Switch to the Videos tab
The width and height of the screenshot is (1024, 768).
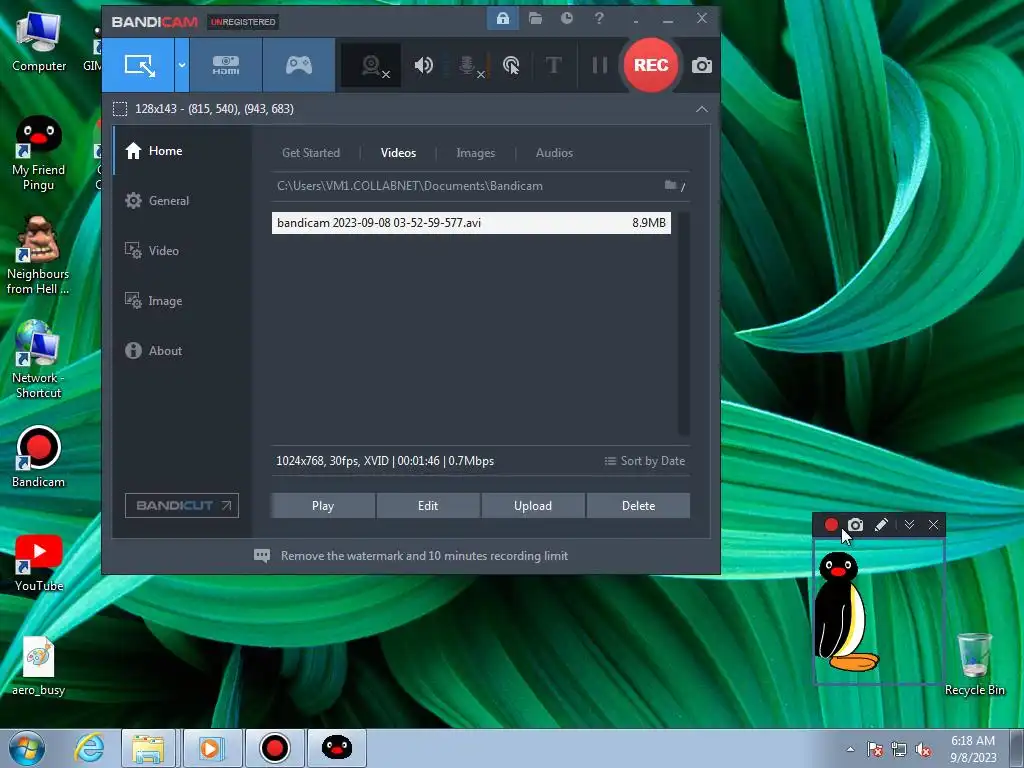398,153
